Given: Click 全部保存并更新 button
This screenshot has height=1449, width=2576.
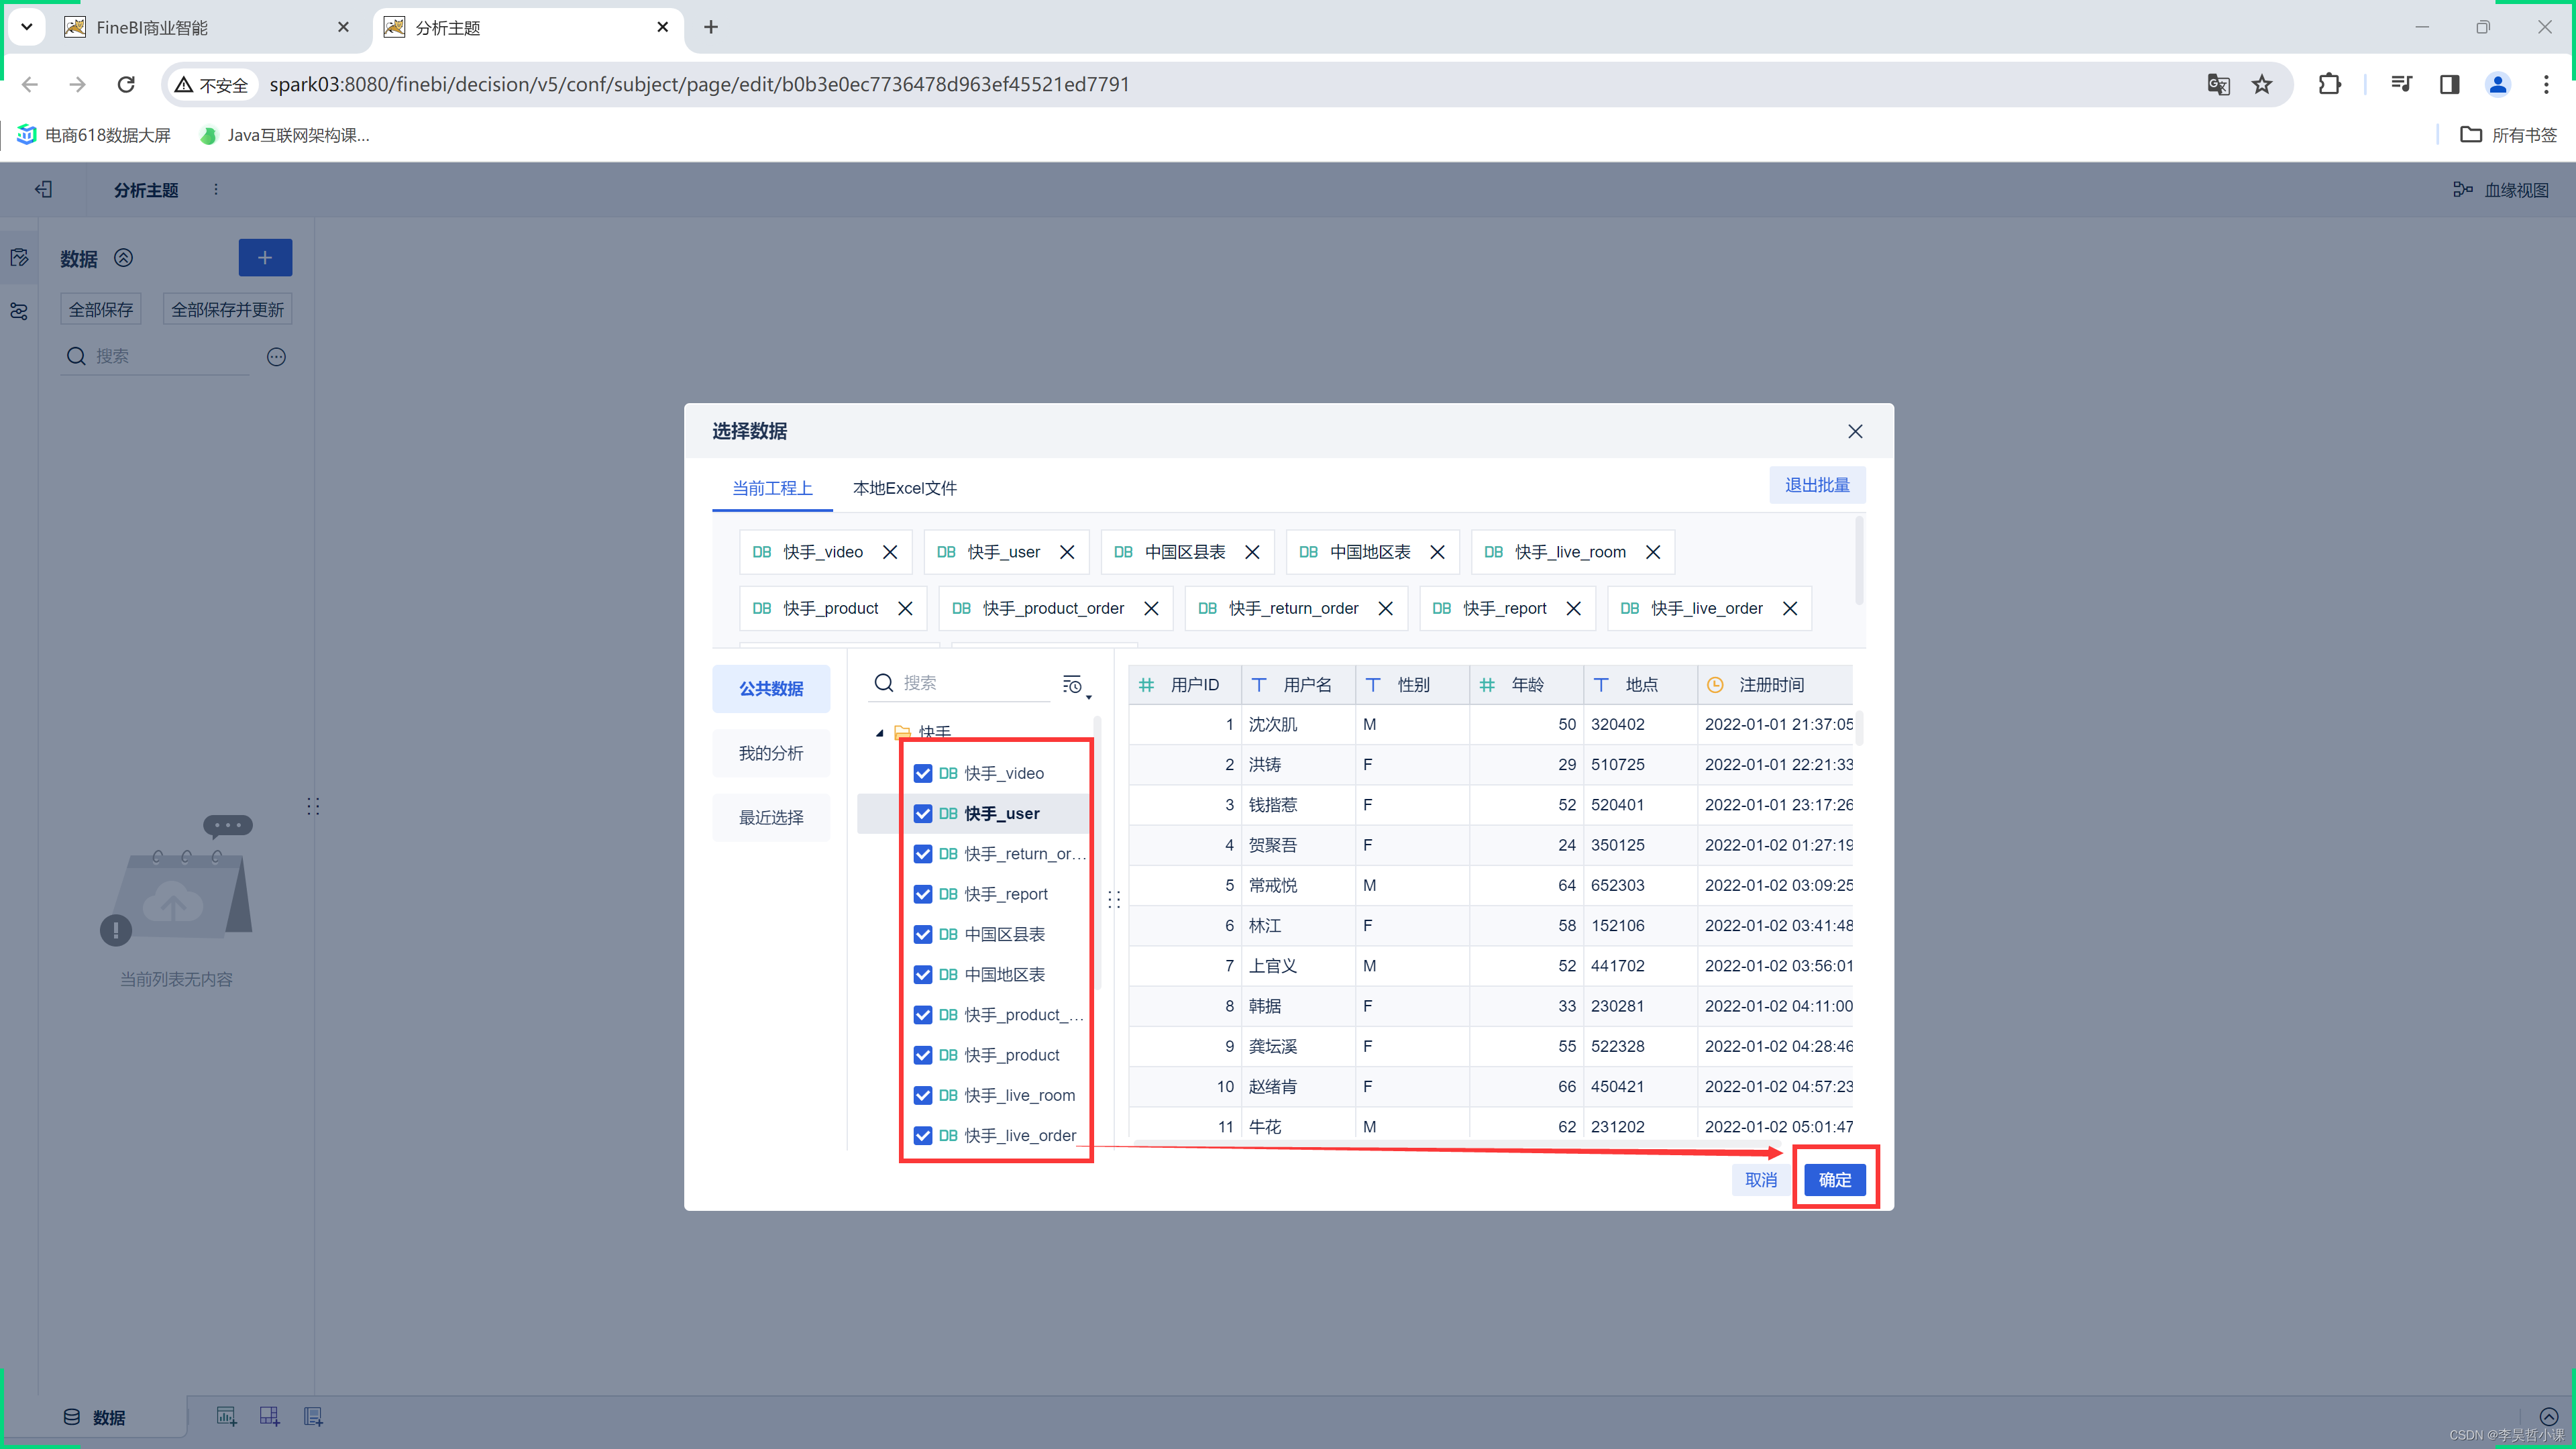Looking at the screenshot, I should tap(227, 310).
